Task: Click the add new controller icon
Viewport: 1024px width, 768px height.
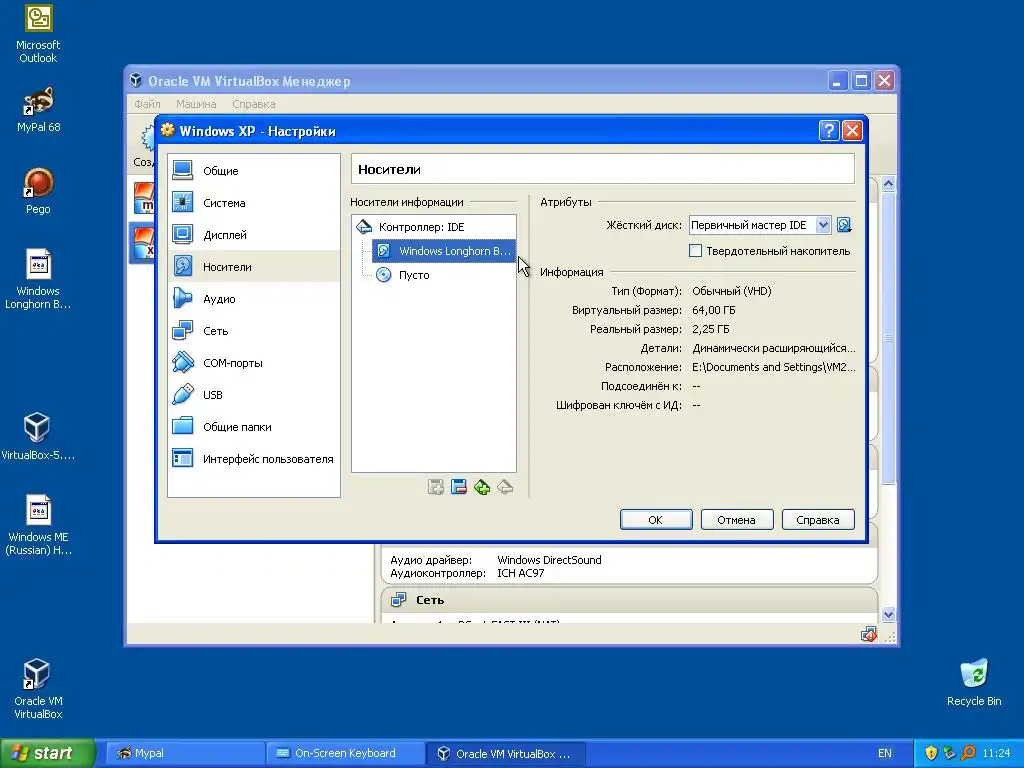Action: 436,487
